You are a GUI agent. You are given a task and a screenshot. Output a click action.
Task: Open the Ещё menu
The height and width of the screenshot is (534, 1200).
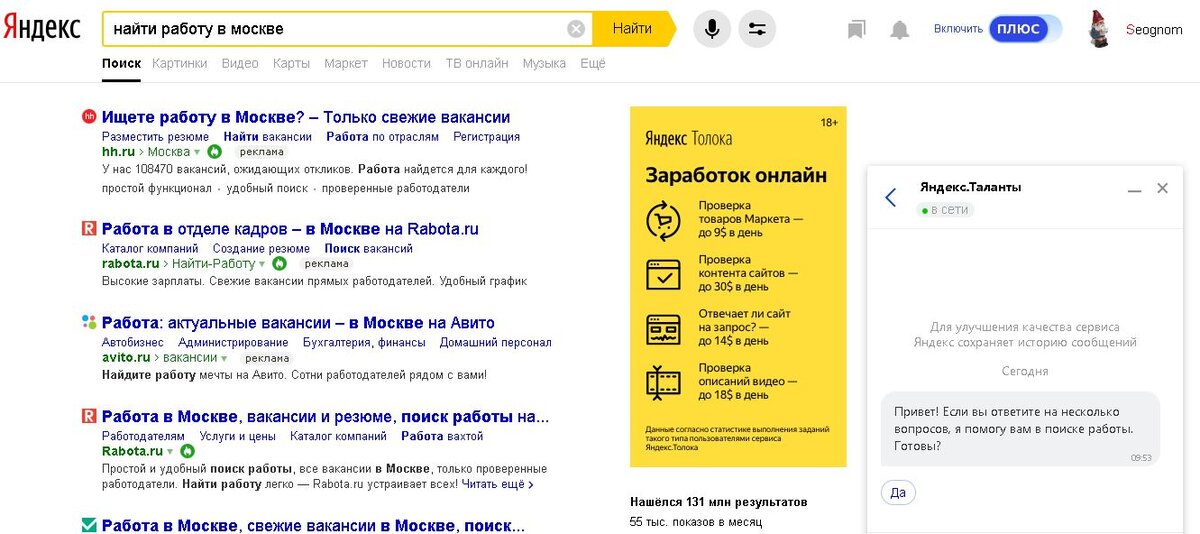pyautogui.click(x=593, y=63)
